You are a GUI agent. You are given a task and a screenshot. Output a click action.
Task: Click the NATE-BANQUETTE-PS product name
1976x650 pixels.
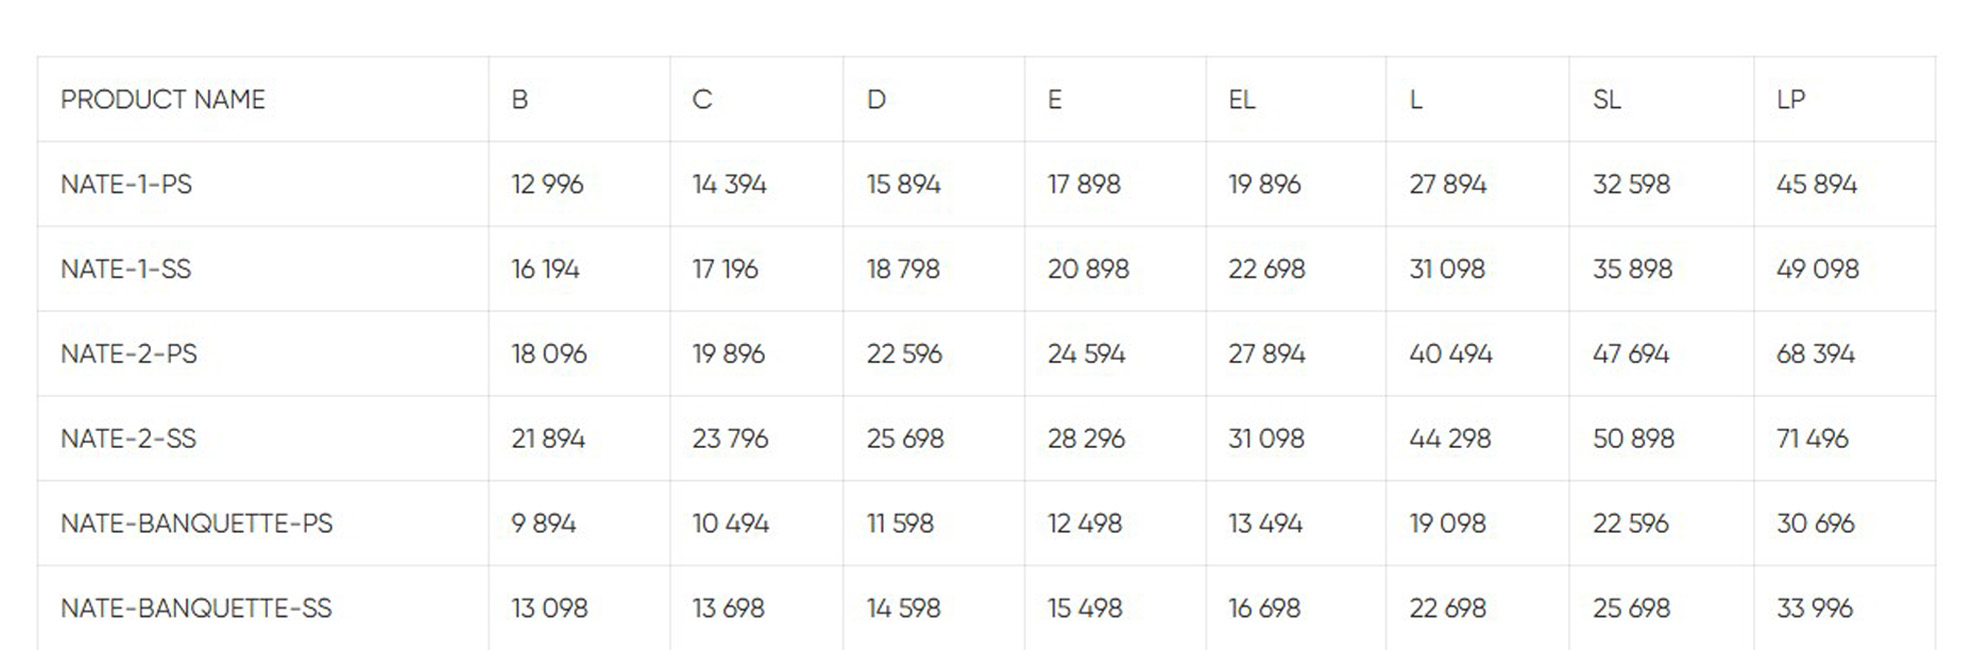pos(197,524)
